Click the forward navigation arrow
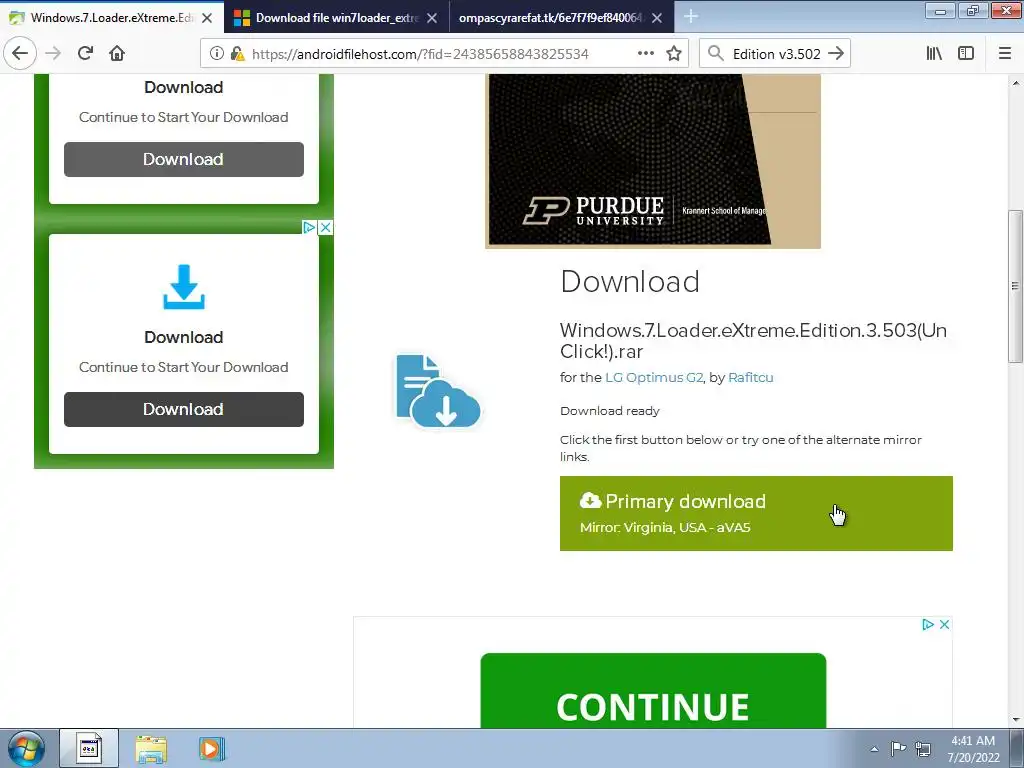 [x=53, y=54]
